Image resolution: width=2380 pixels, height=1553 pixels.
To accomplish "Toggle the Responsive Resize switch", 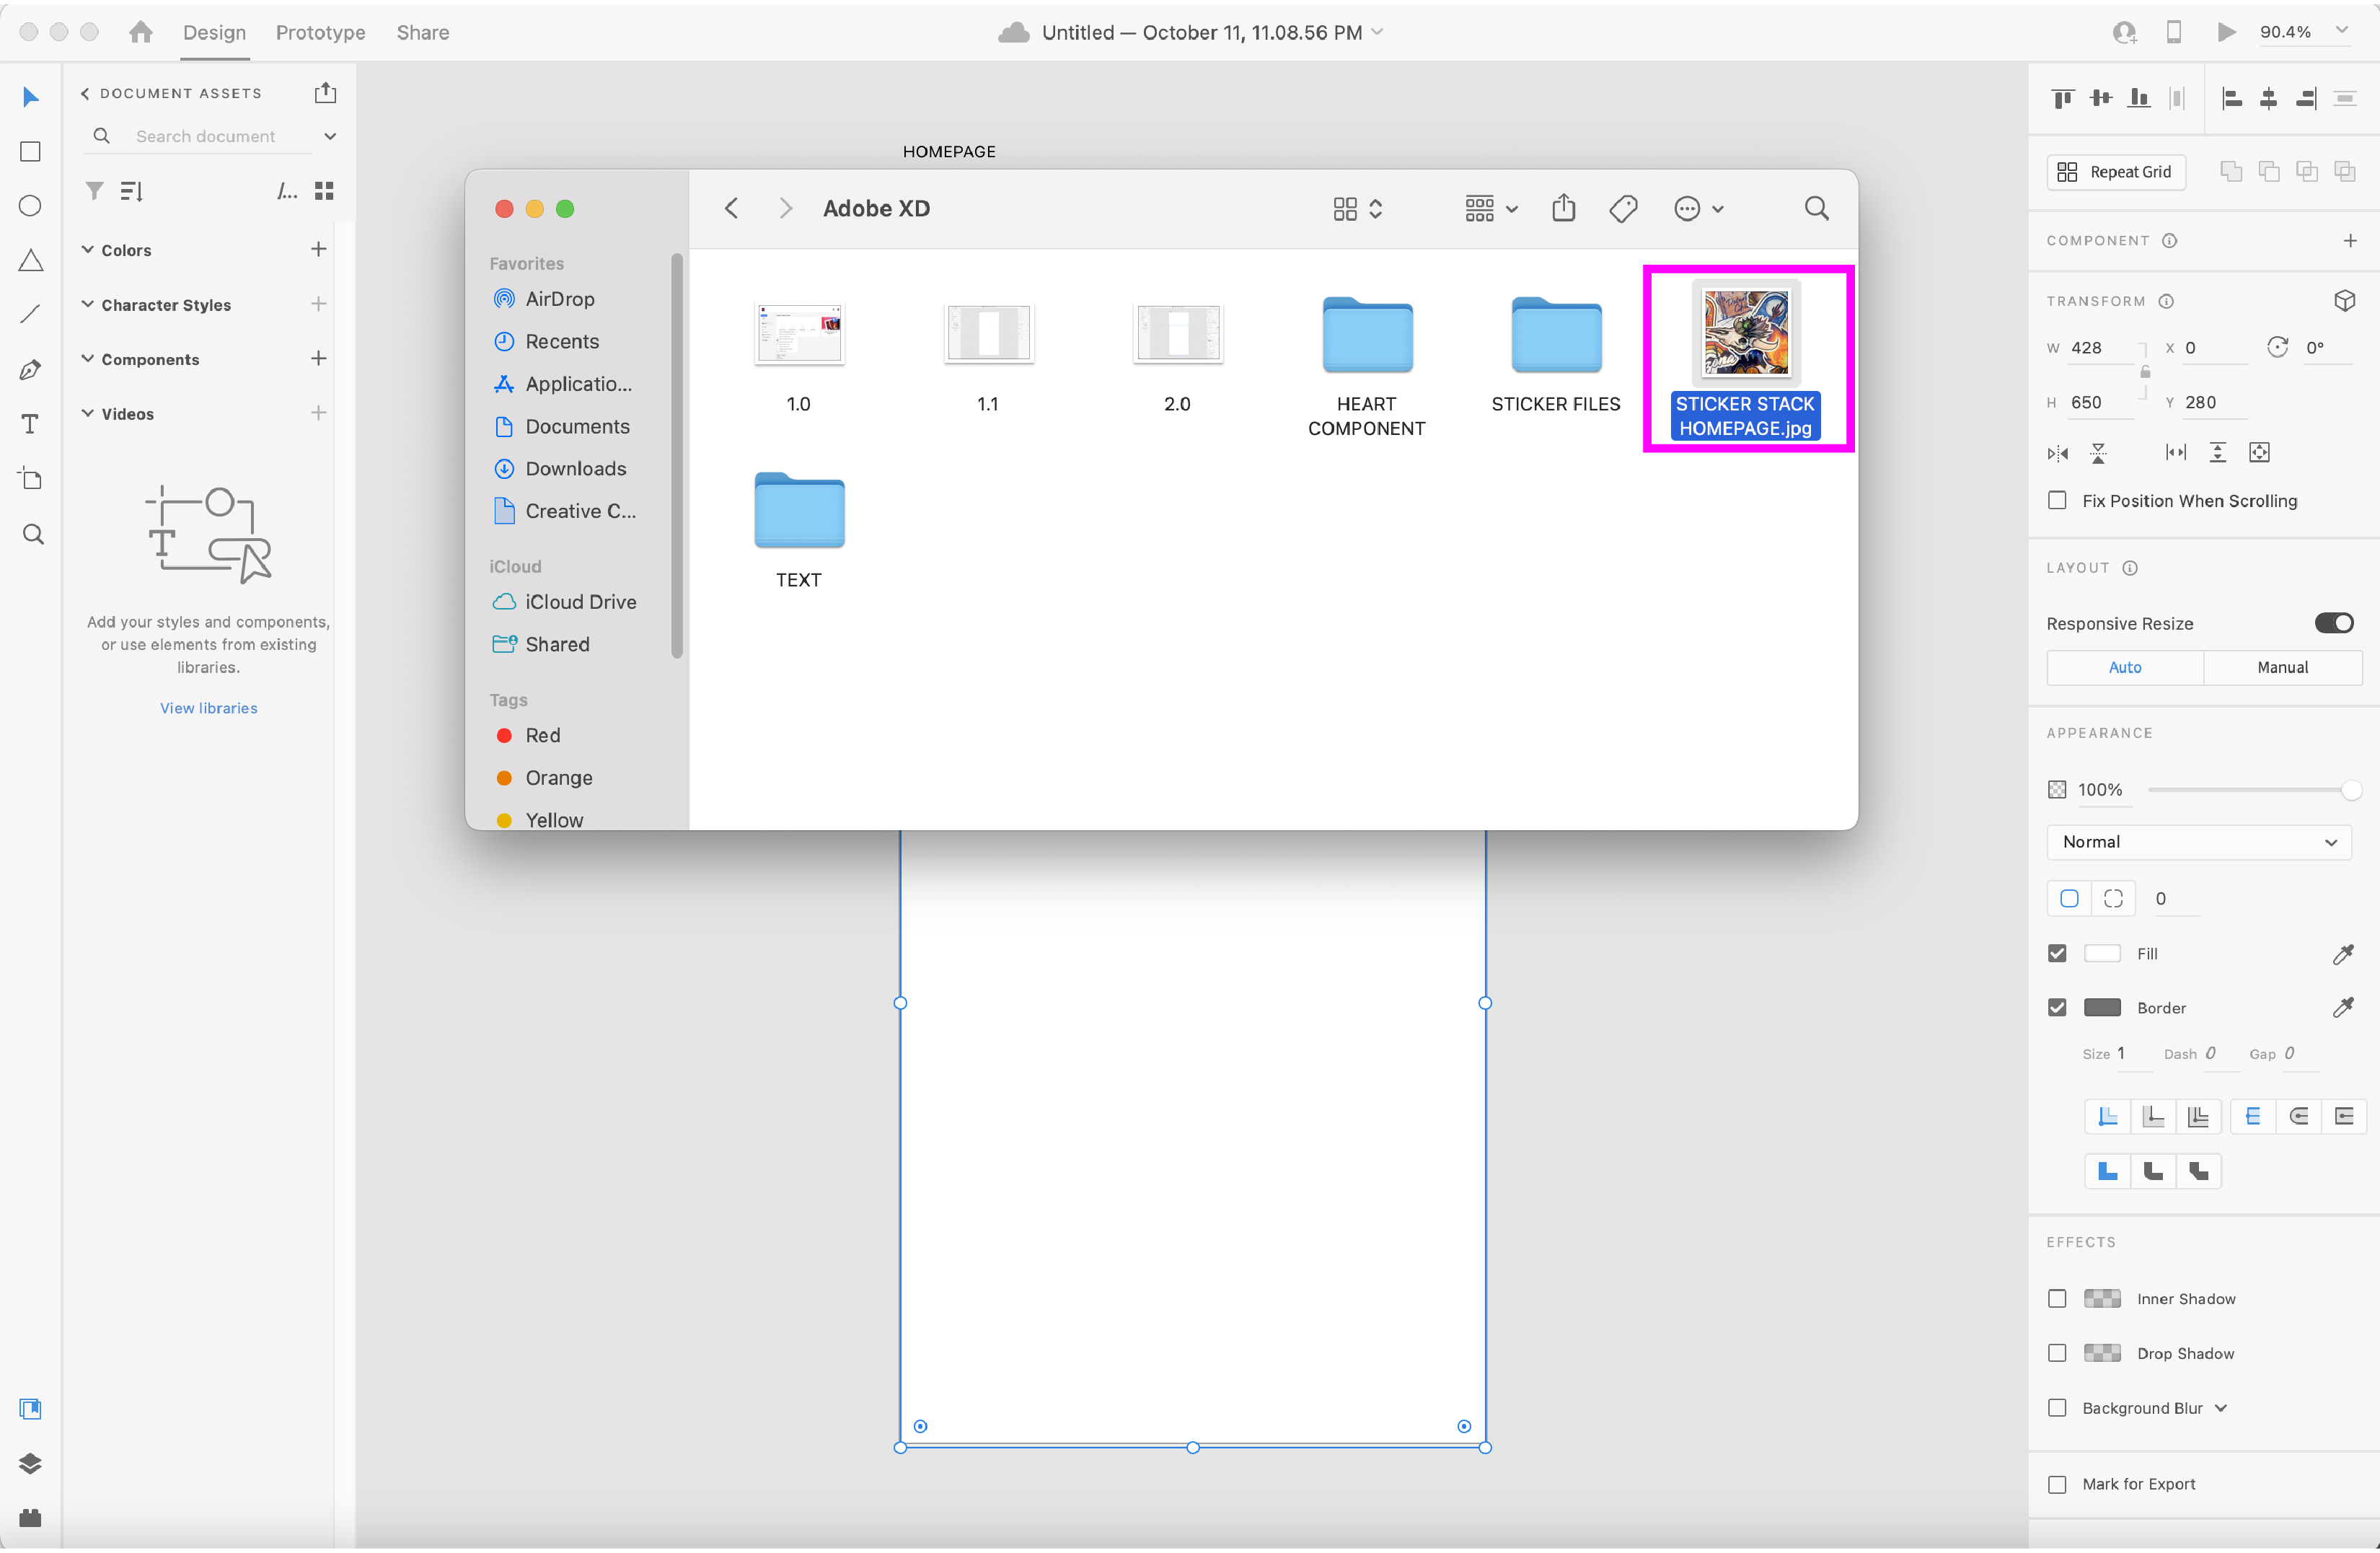I will [x=2333, y=623].
